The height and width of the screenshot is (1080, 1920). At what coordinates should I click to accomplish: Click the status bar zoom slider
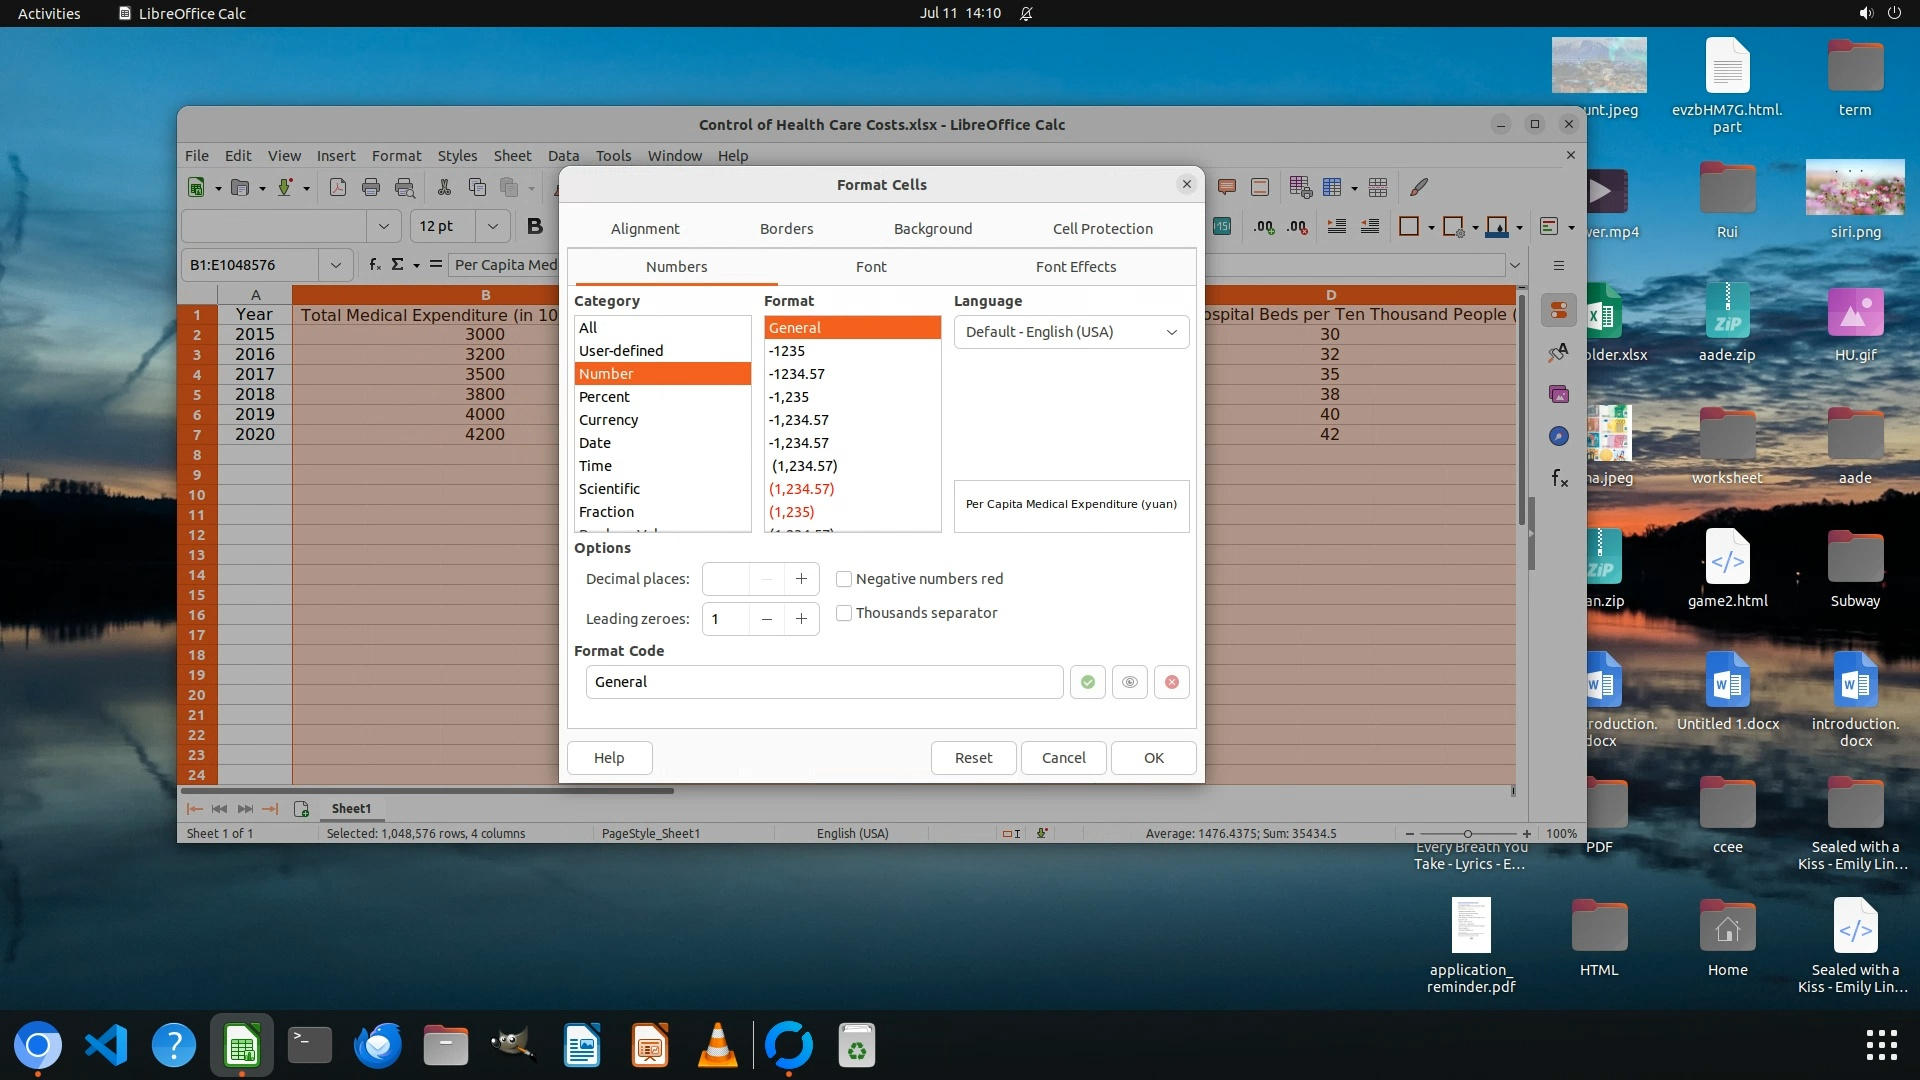(1467, 833)
